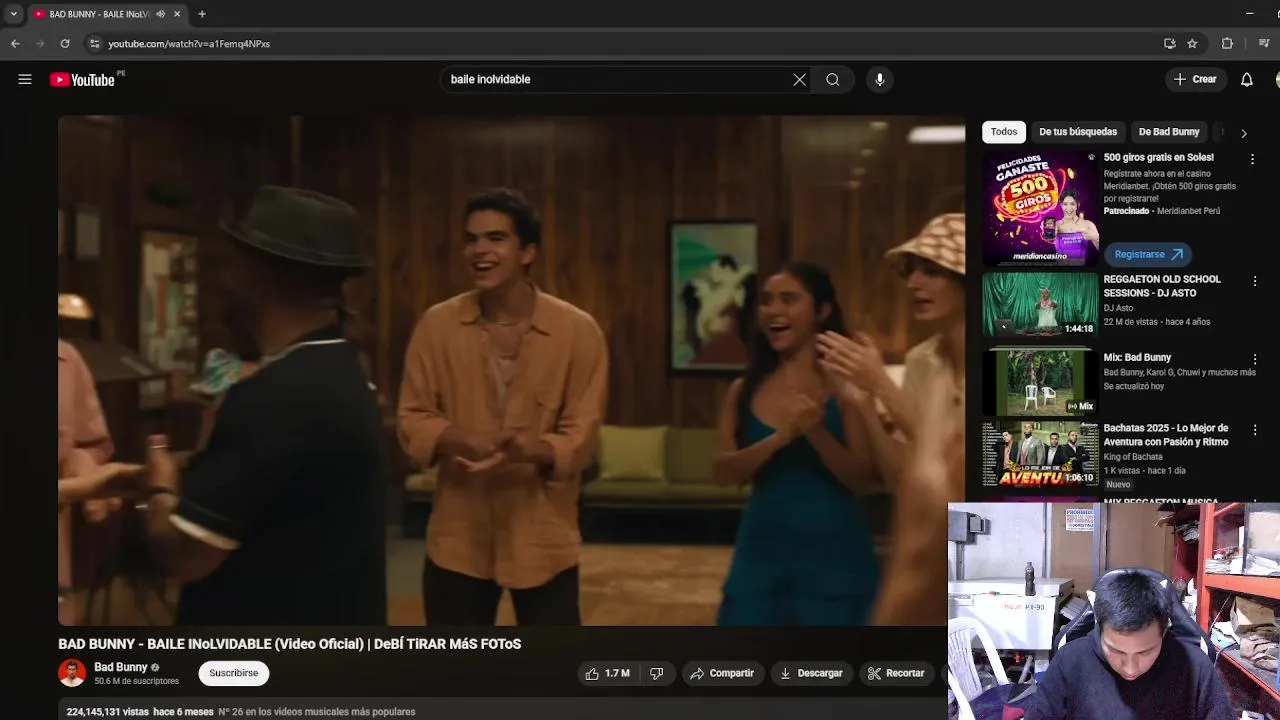Click Compartir to share video

coord(721,673)
